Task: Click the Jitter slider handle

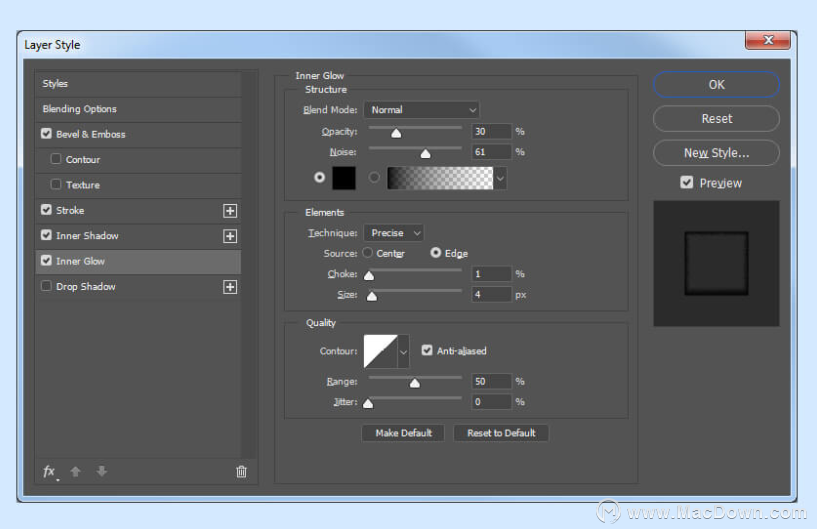Action: coord(368,404)
